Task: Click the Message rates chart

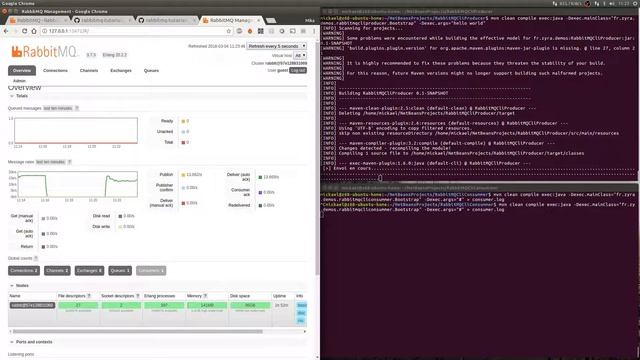Action: [x=77, y=184]
